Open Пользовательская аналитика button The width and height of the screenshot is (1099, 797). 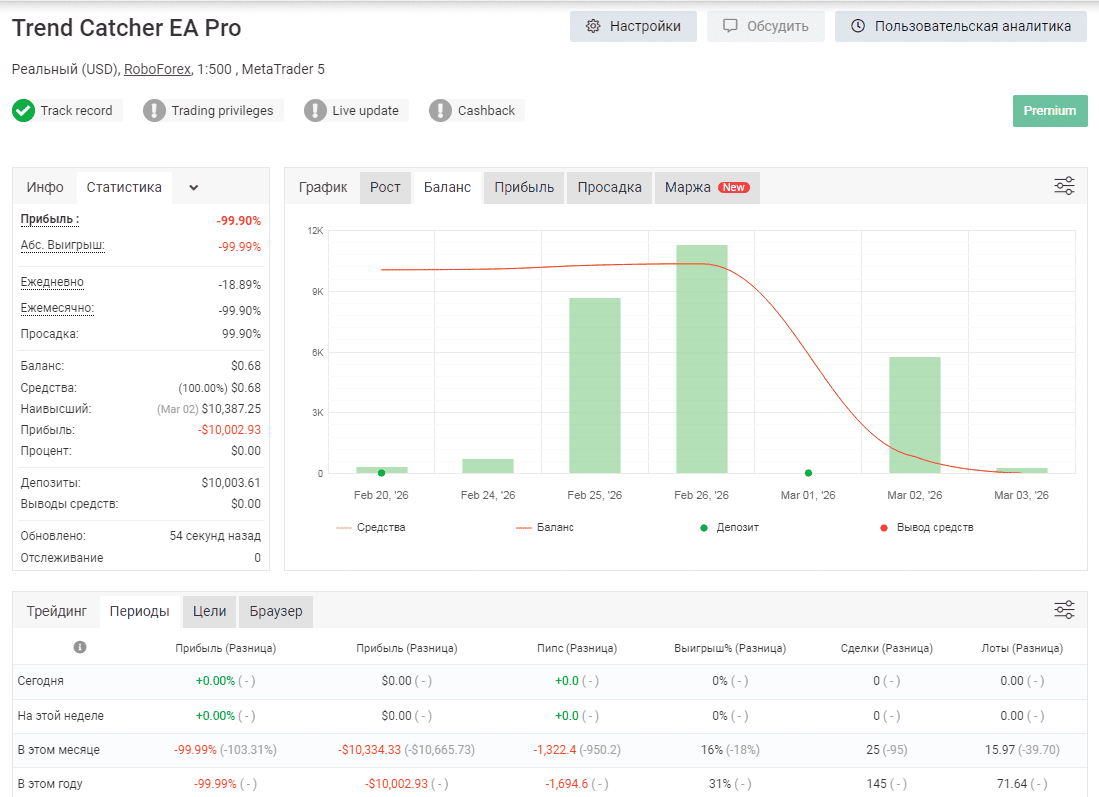point(960,27)
